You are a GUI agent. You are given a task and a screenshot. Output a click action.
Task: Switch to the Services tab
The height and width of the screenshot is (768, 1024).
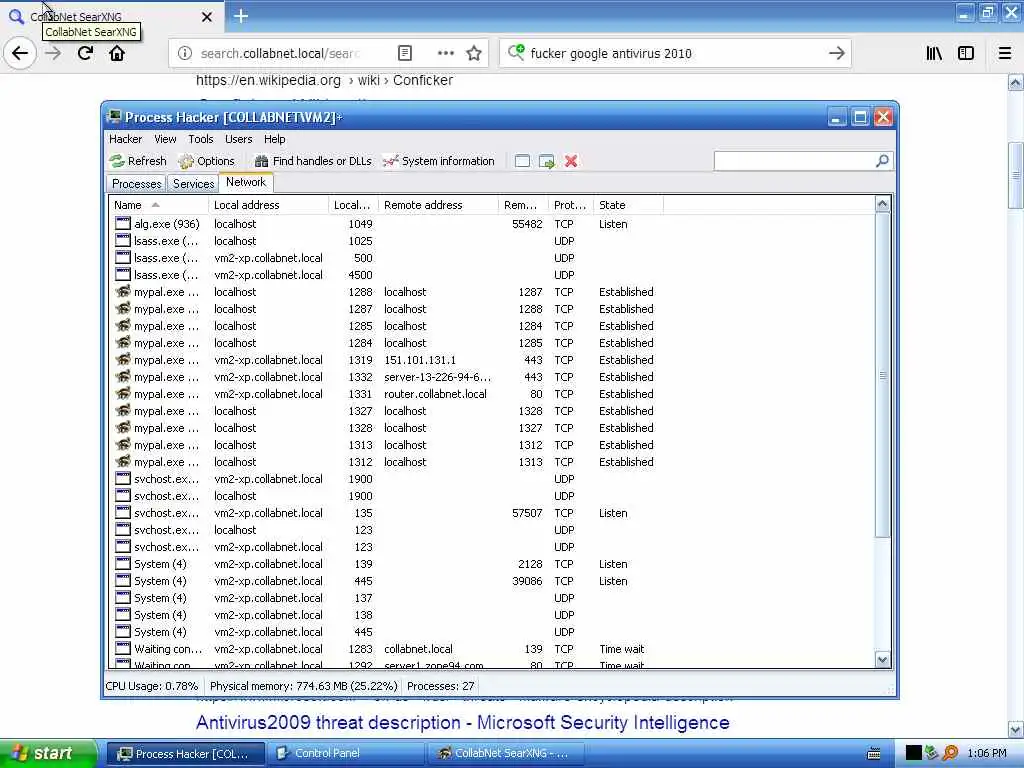click(x=193, y=184)
